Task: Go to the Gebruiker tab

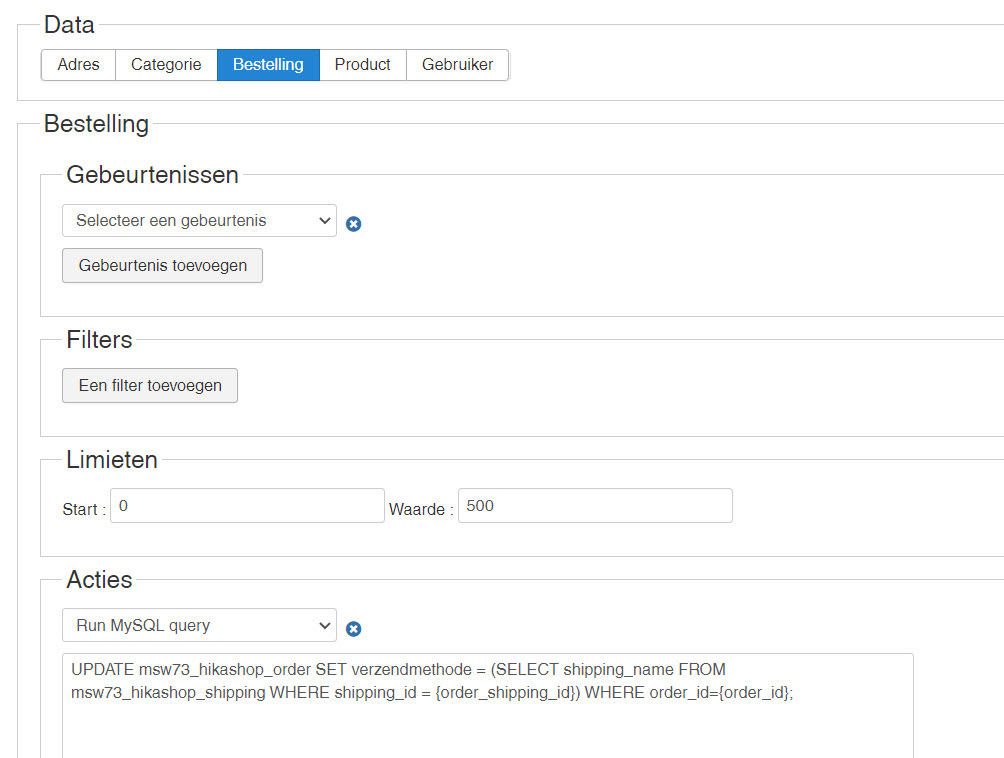Action: 457,65
